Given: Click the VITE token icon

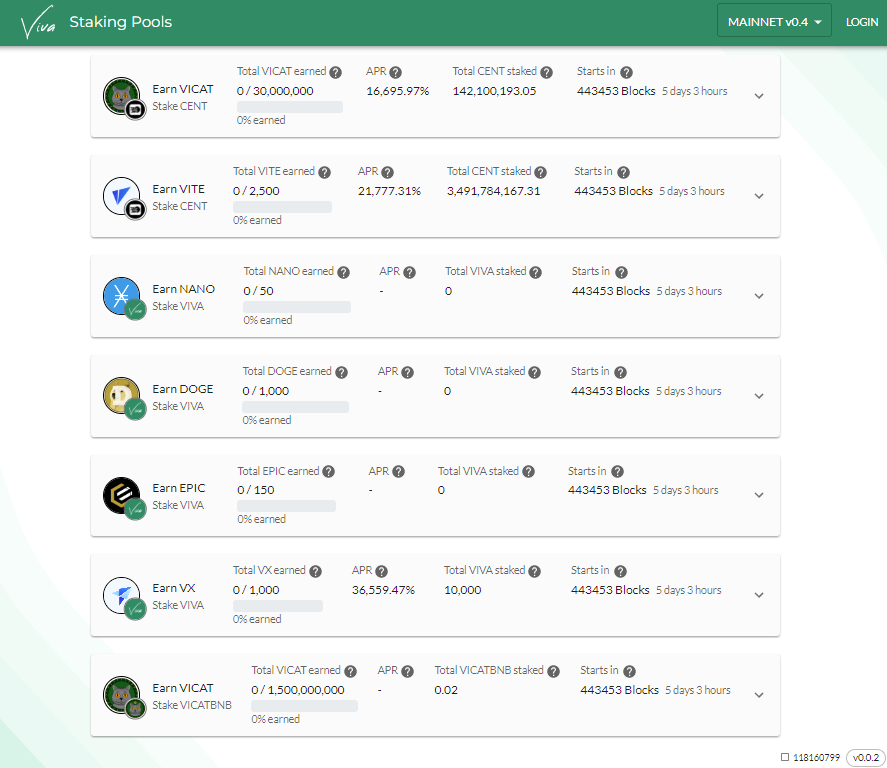Looking at the screenshot, I should [122, 196].
